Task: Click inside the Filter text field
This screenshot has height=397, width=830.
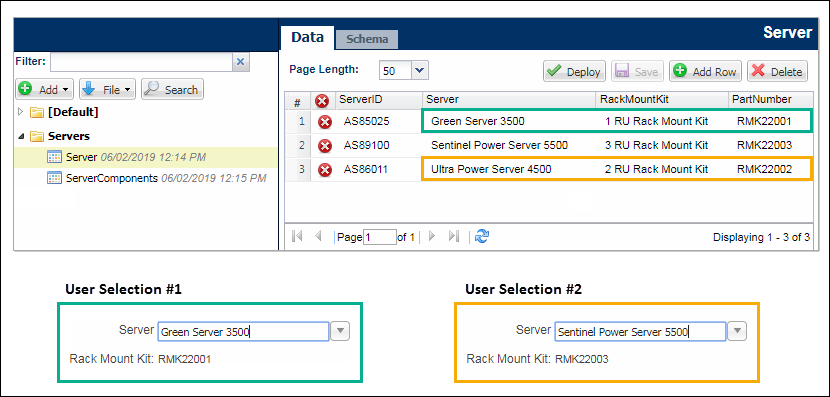Action: [141, 62]
